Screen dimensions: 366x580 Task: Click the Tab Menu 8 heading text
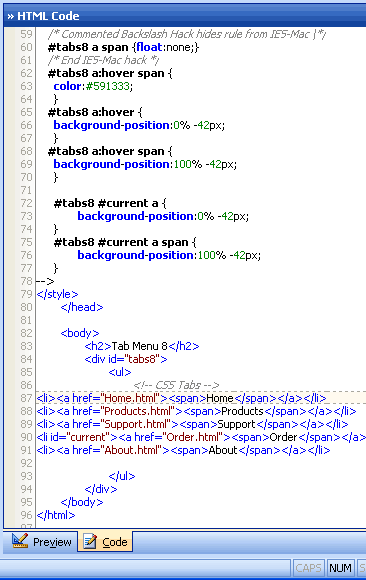pyautogui.click(x=139, y=346)
